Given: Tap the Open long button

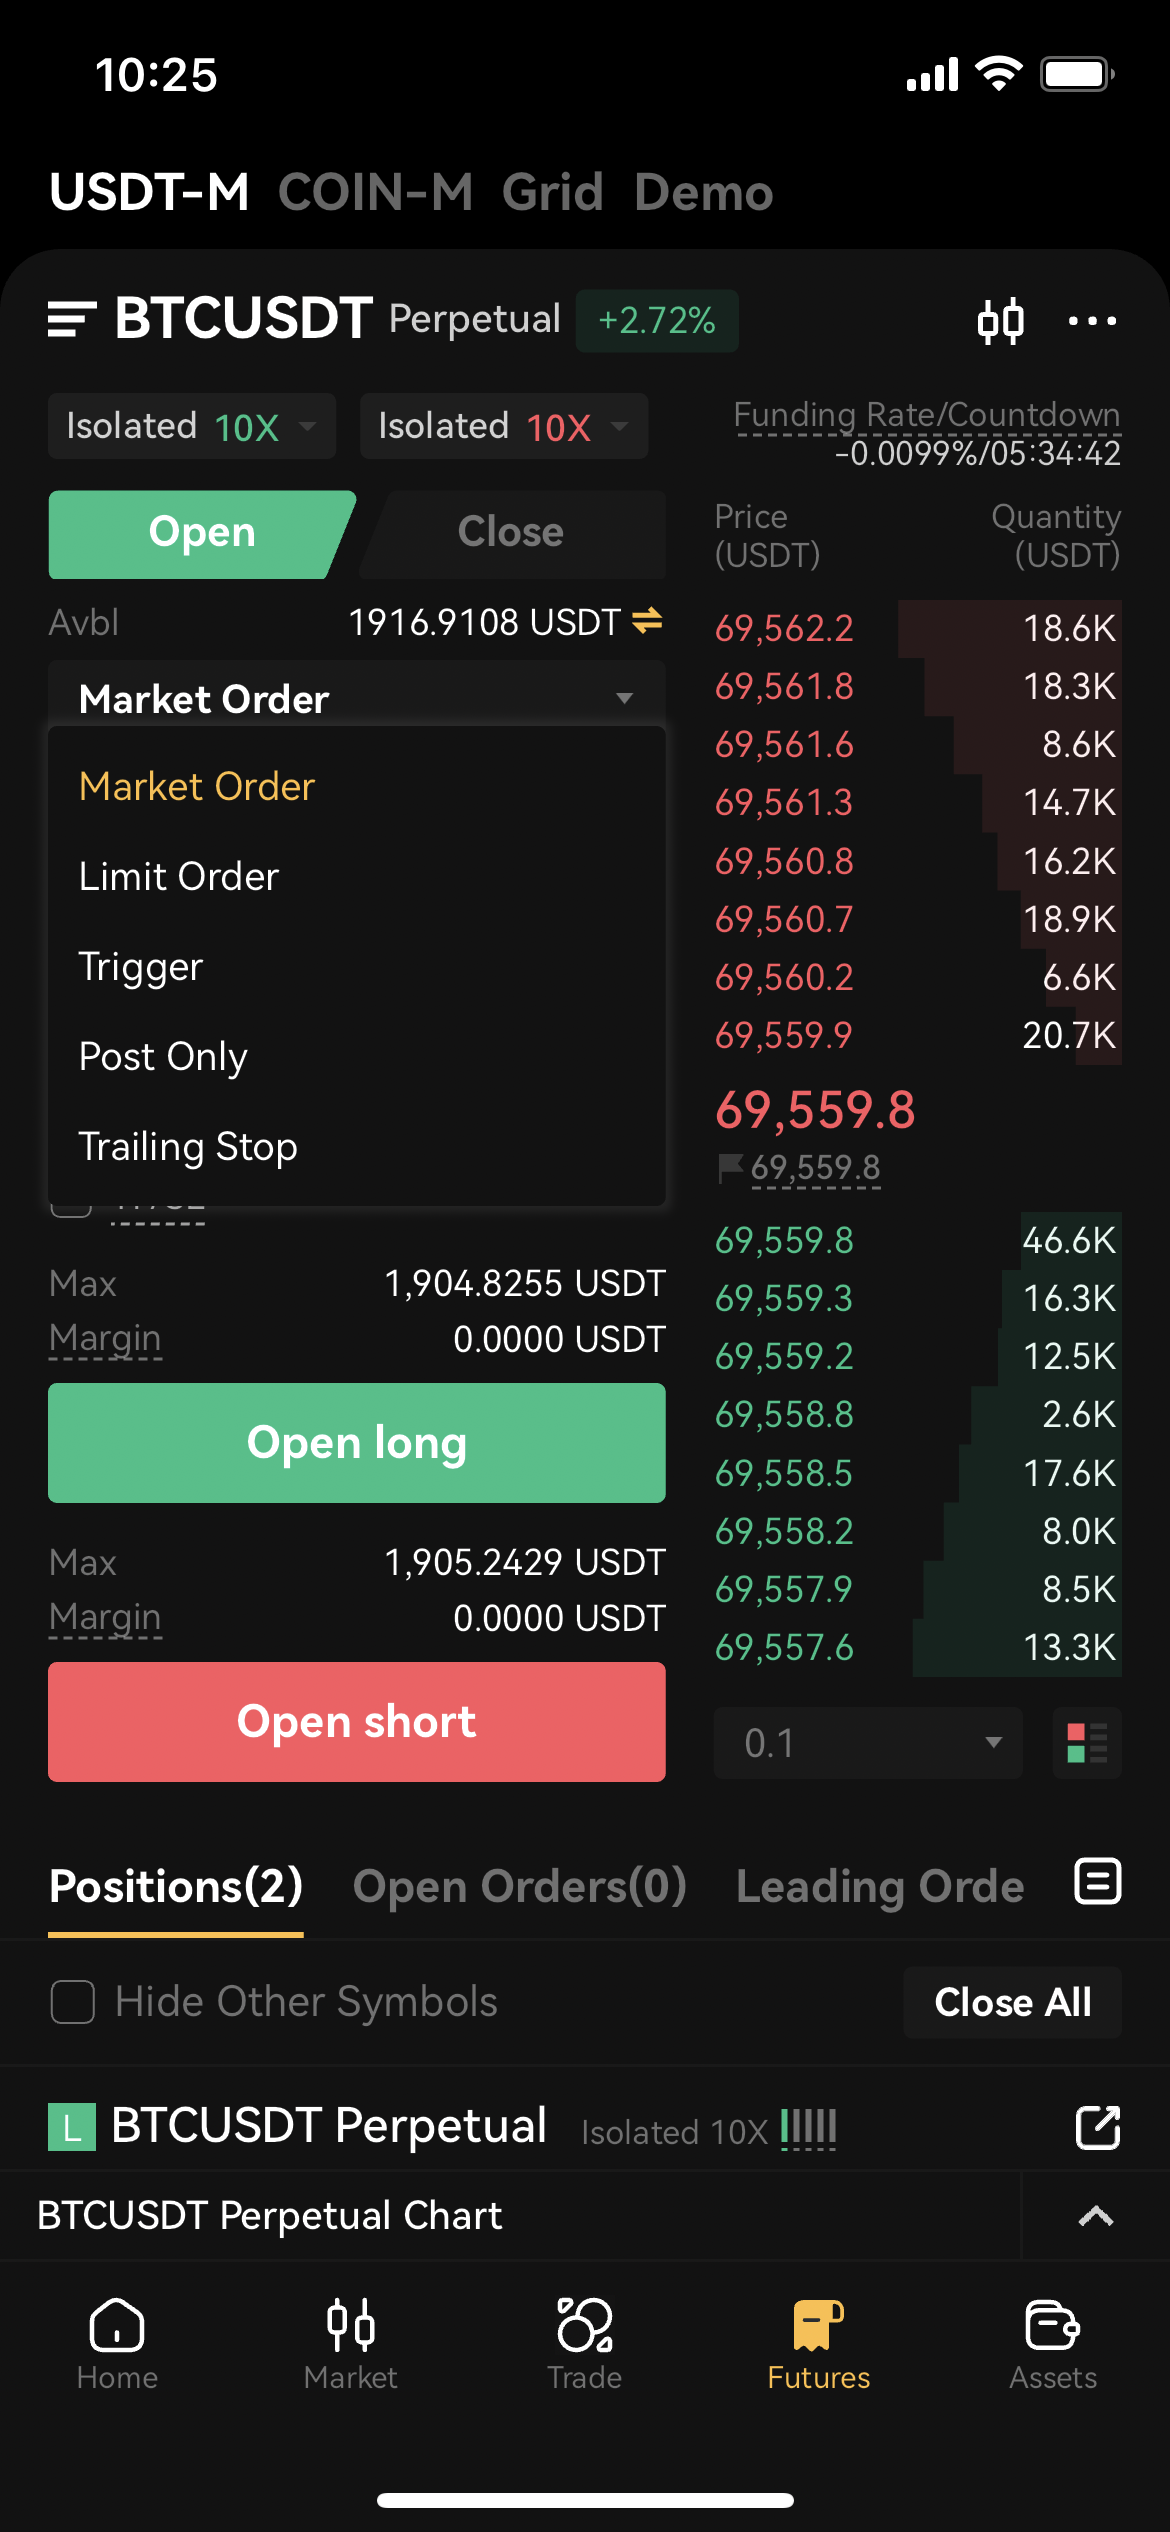Looking at the screenshot, I should click(357, 1443).
